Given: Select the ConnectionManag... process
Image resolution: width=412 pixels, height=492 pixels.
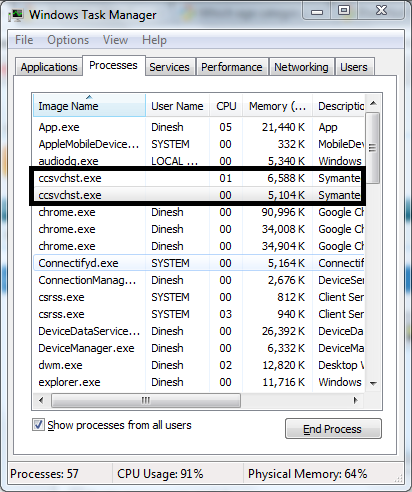Looking at the screenshot, I should (x=199, y=280).
